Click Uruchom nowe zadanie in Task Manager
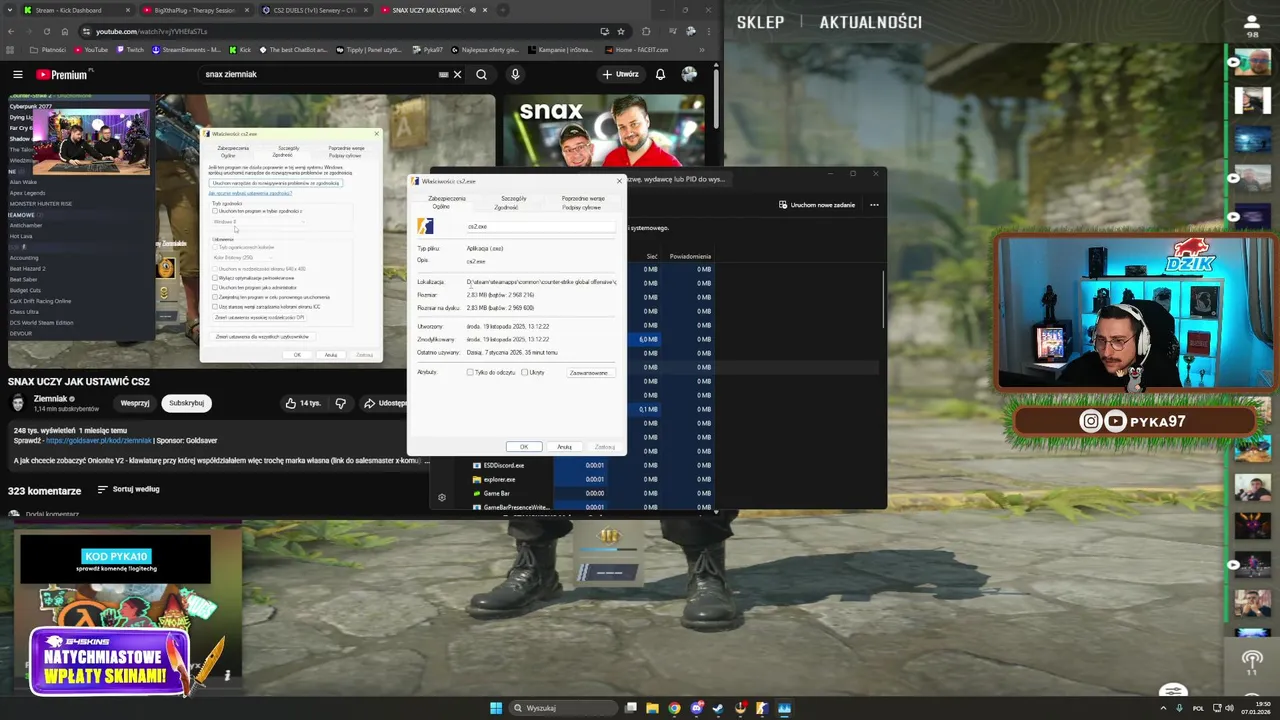The image size is (1280, 720). (x=816, y=205)
